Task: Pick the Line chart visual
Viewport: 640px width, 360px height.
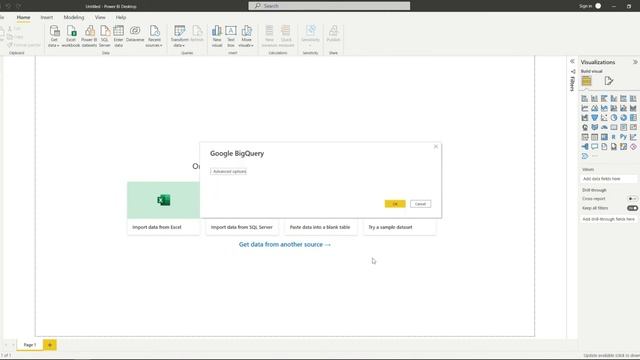Action: 585,108
